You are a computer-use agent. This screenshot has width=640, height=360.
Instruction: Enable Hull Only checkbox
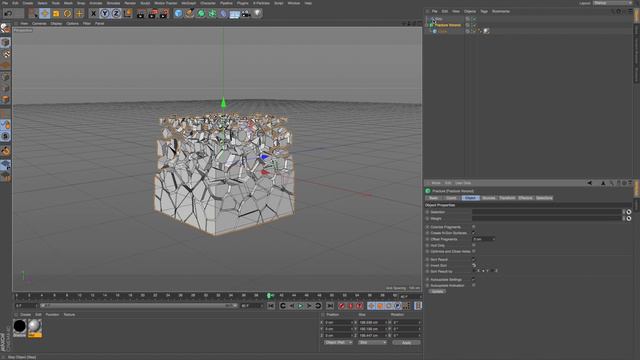[x=473, y=245]
